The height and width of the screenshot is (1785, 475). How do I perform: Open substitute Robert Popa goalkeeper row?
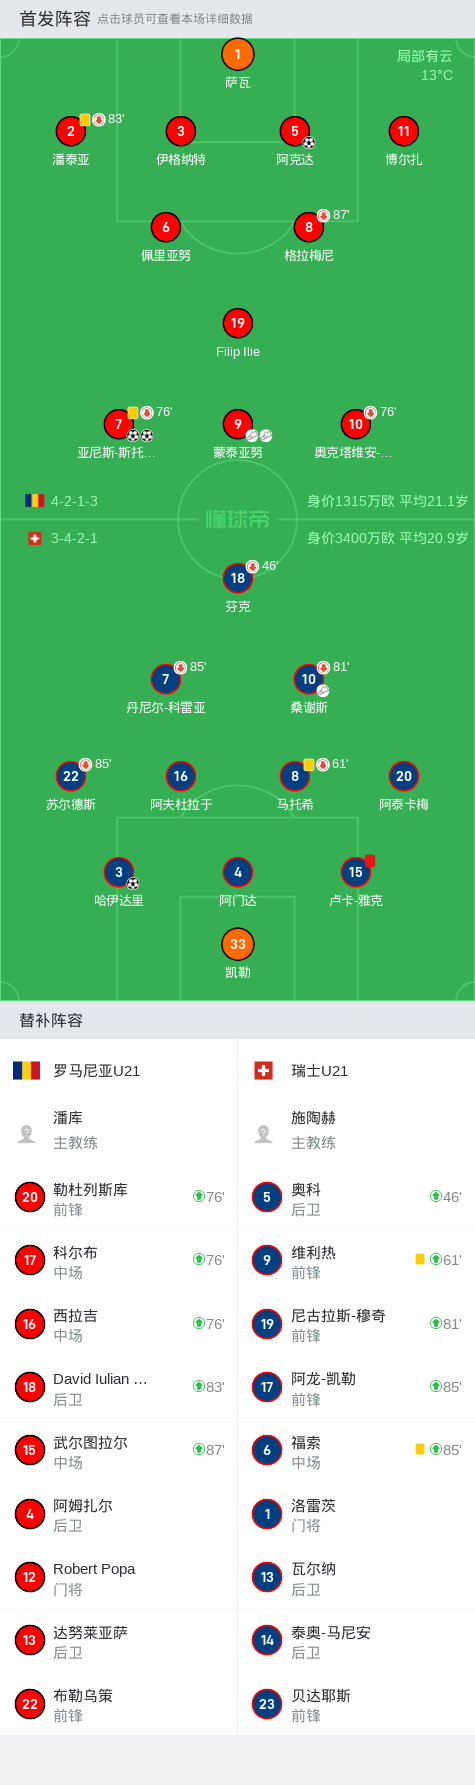pyautogui.click(x=119, y=1577)
